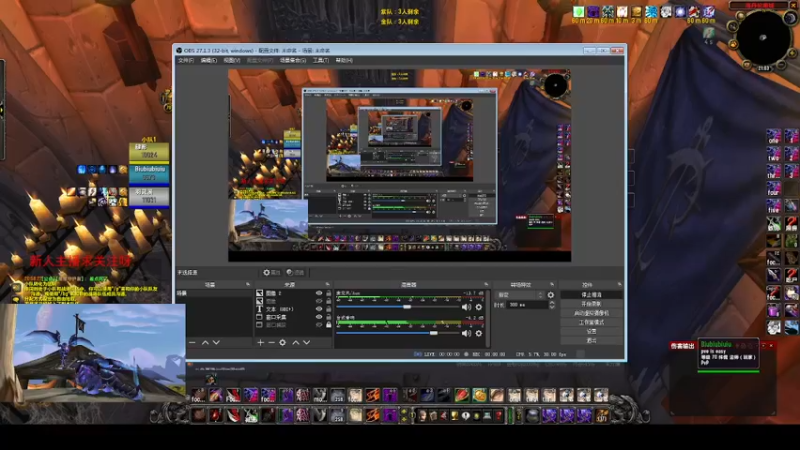Viewport: 800px width, 450px height.
Task: Select the 图像 2 source row
Action: coord(293,293)
